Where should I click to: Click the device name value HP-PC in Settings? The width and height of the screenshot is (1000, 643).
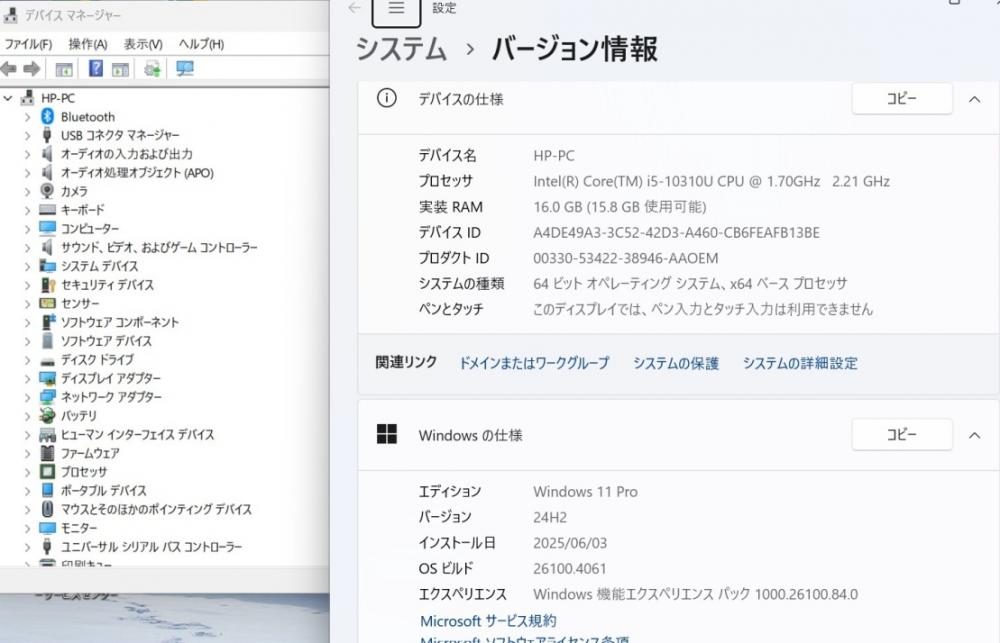pyautogui.click(x=554, y=156)
